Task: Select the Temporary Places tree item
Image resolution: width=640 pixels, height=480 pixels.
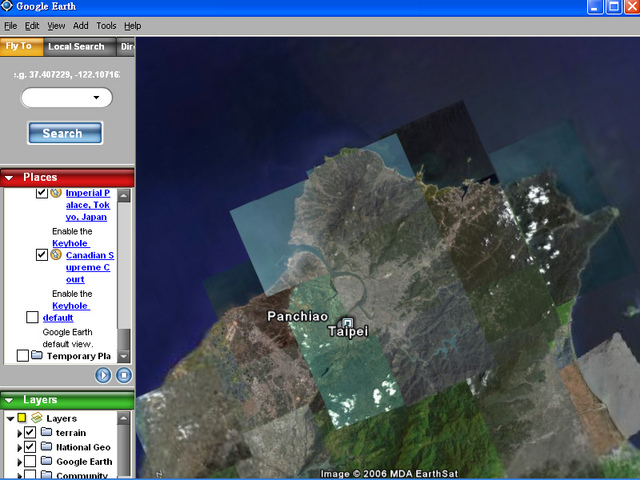Action: [78, 356]
